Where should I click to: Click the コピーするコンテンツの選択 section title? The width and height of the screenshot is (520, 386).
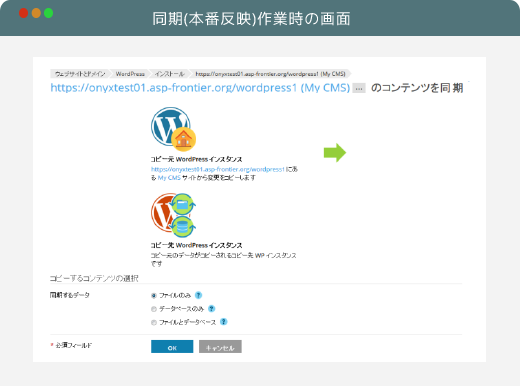(x=94, y=278)
